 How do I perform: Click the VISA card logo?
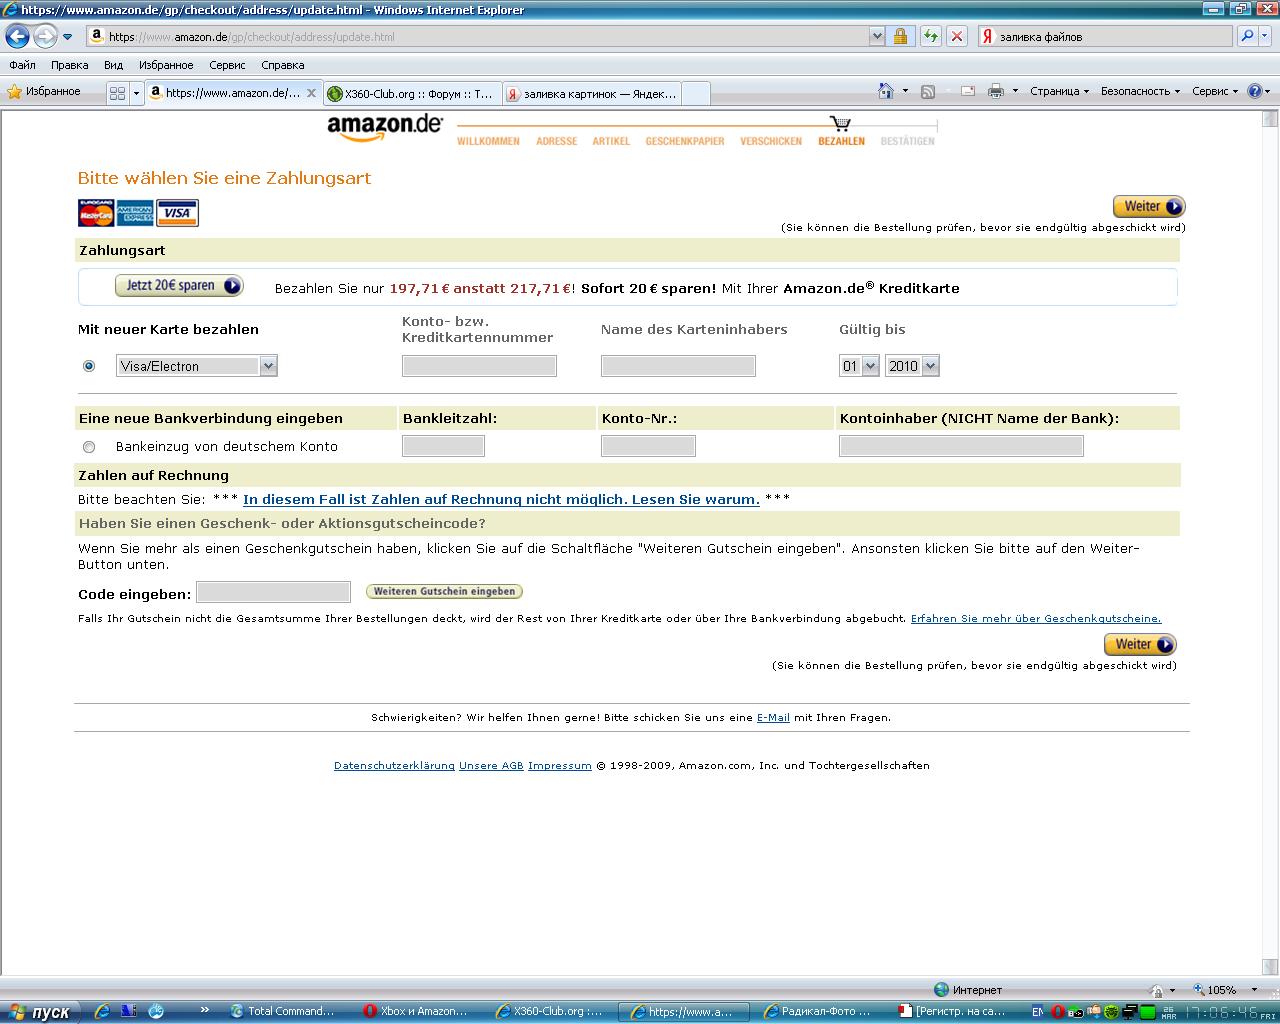pyautogui.click(x=177, y=213)
